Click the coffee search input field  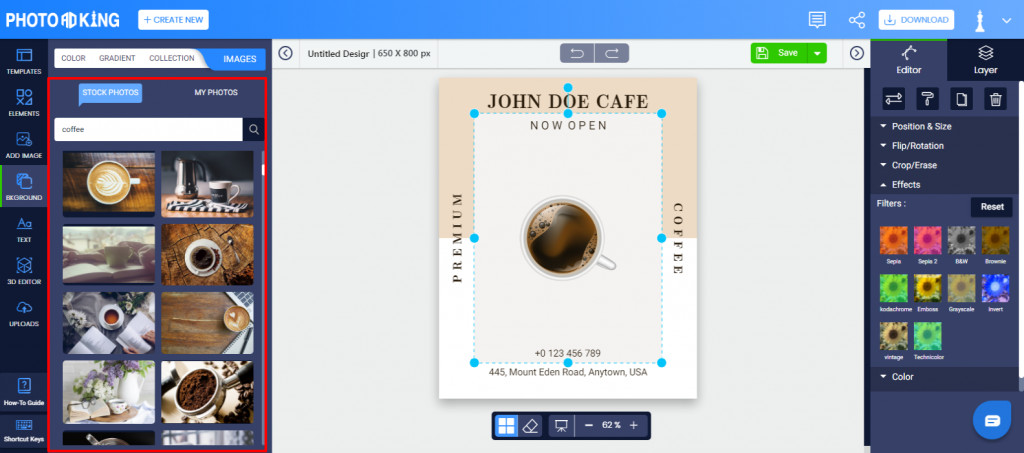coord(148,129)
